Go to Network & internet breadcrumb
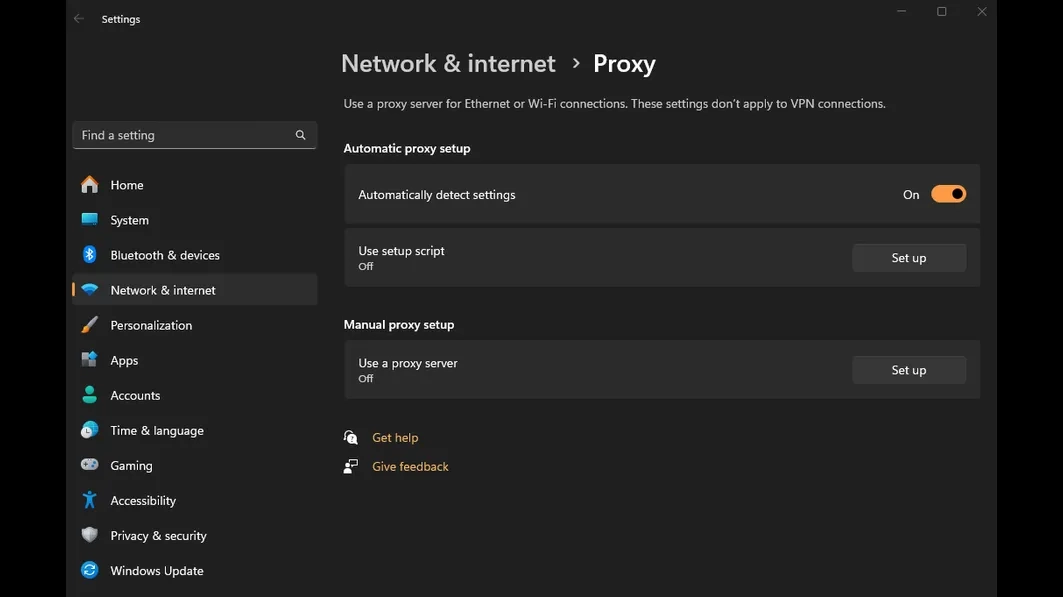The image size is (1063, 597). point(448,64)
